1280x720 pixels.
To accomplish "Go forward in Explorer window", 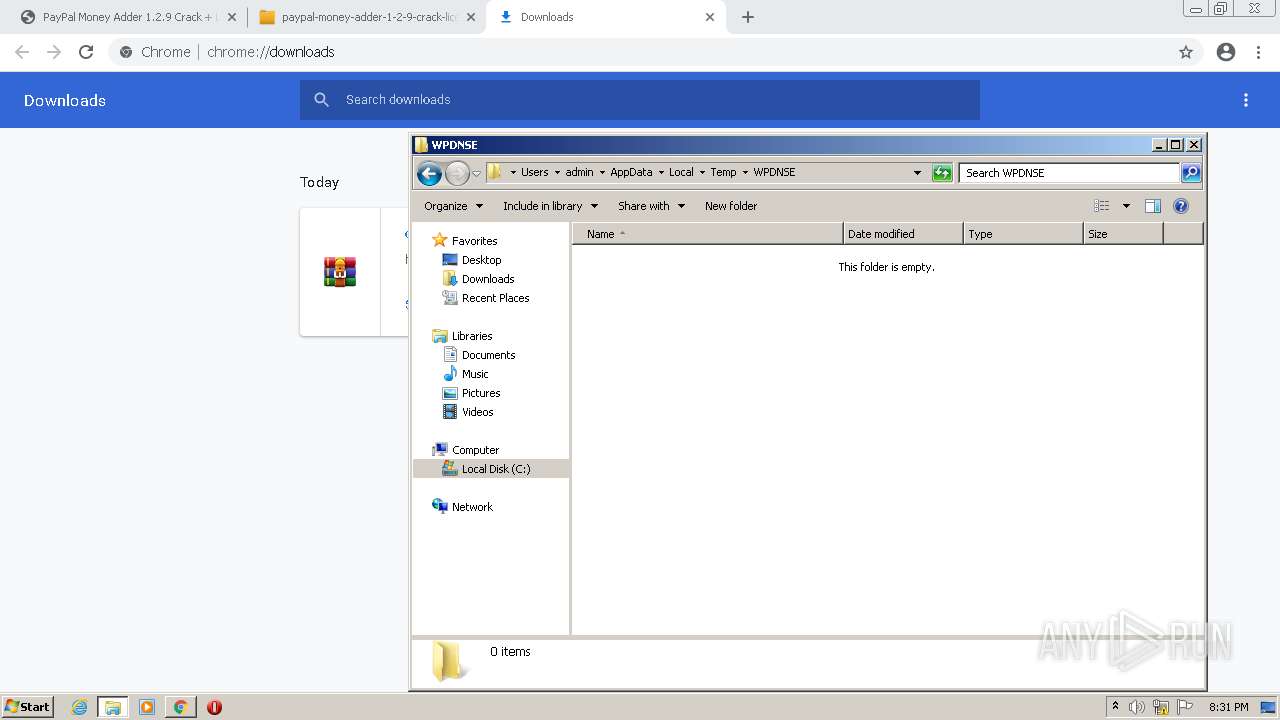I will pyautogui.click(x=457, y=173).
